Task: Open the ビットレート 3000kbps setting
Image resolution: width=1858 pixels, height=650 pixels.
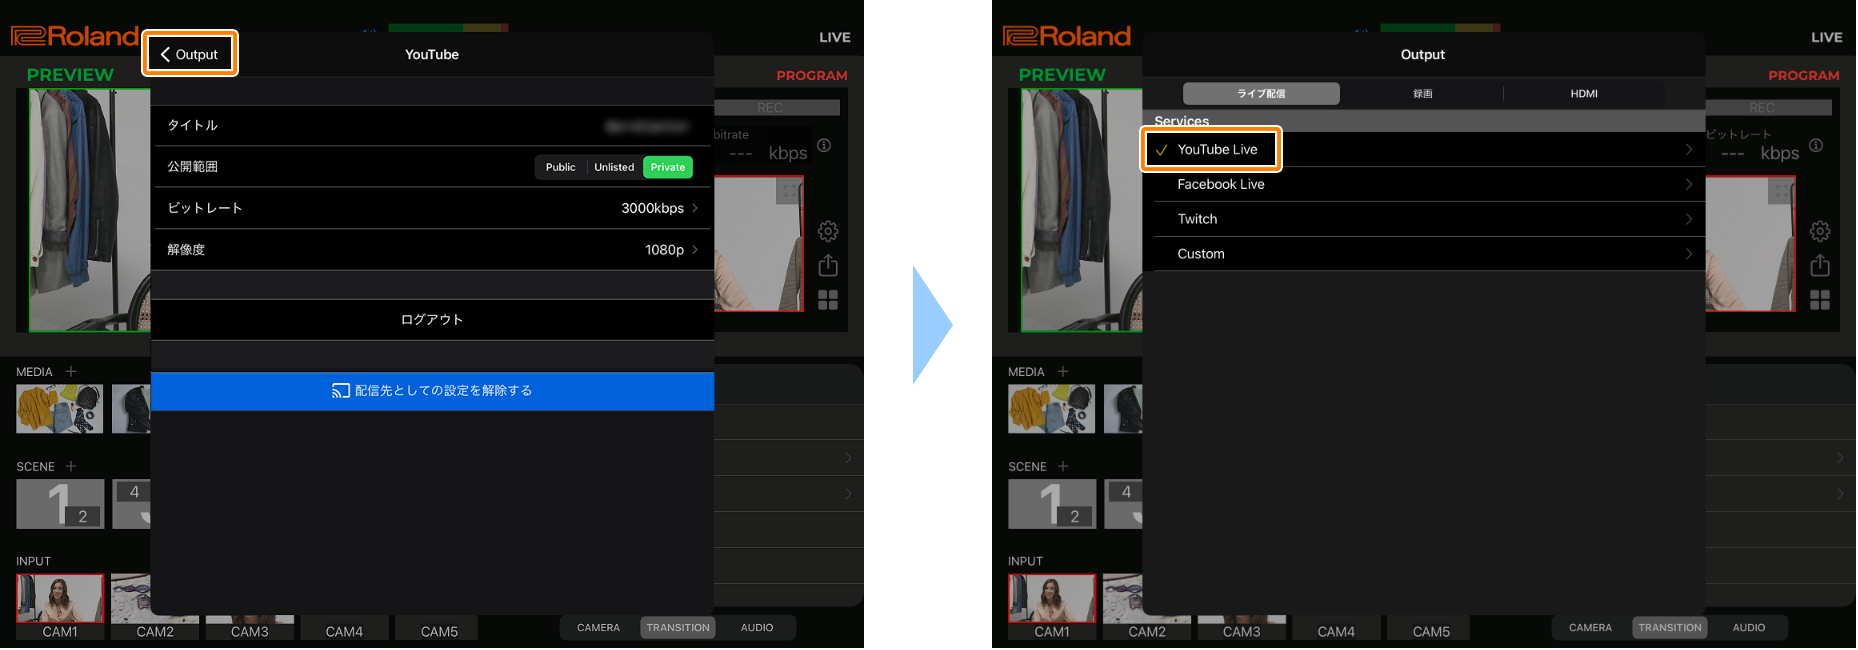Action: tap(432, 208)
